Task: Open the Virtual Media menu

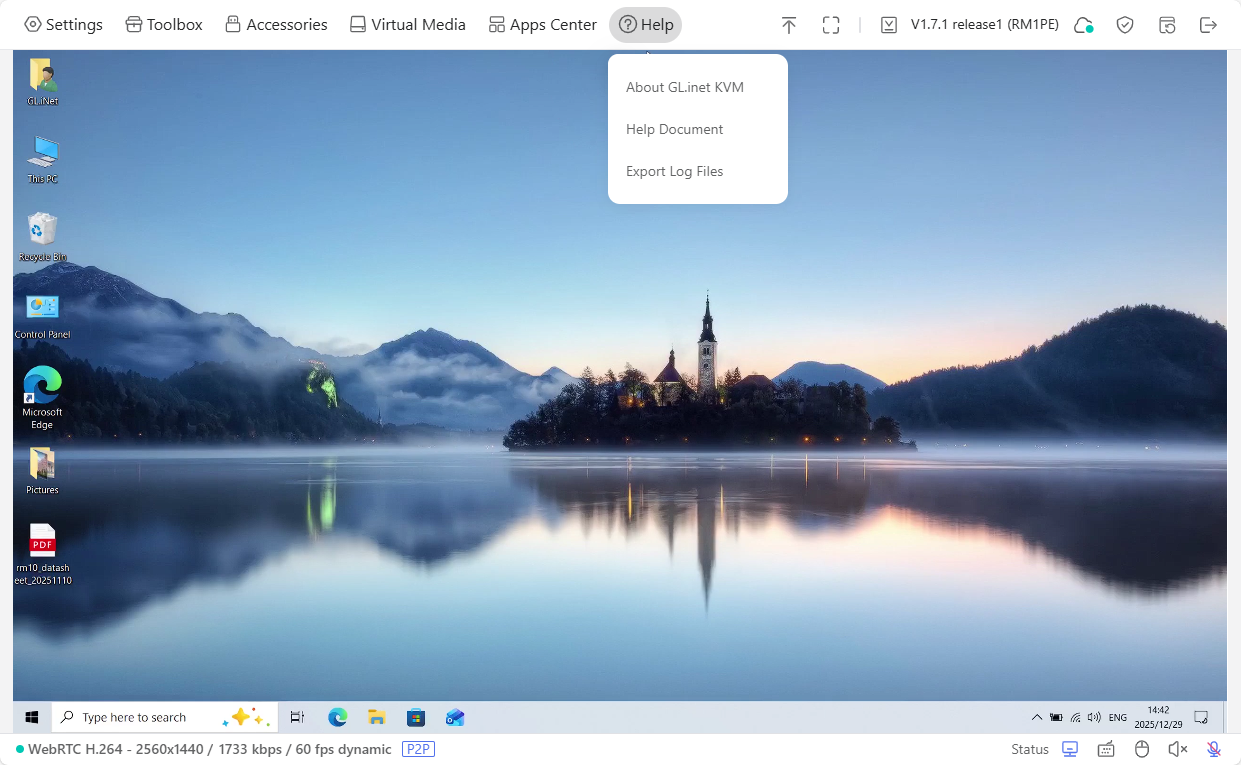Action: 407,25
